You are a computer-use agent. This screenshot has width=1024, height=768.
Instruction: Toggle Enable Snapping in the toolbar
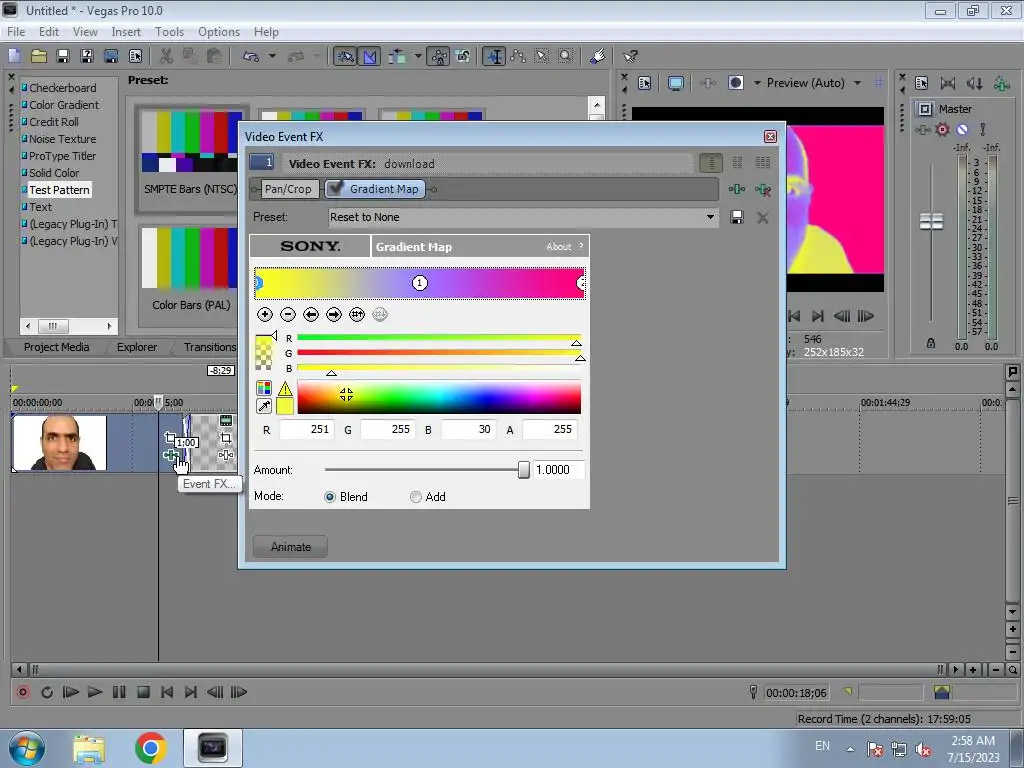345,56
